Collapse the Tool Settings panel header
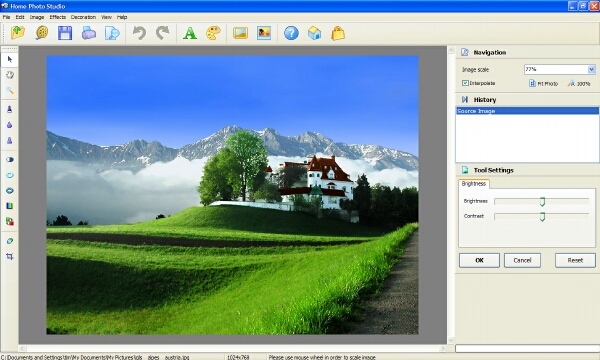Screen dimensions: 600x360 tap(527, 170)
